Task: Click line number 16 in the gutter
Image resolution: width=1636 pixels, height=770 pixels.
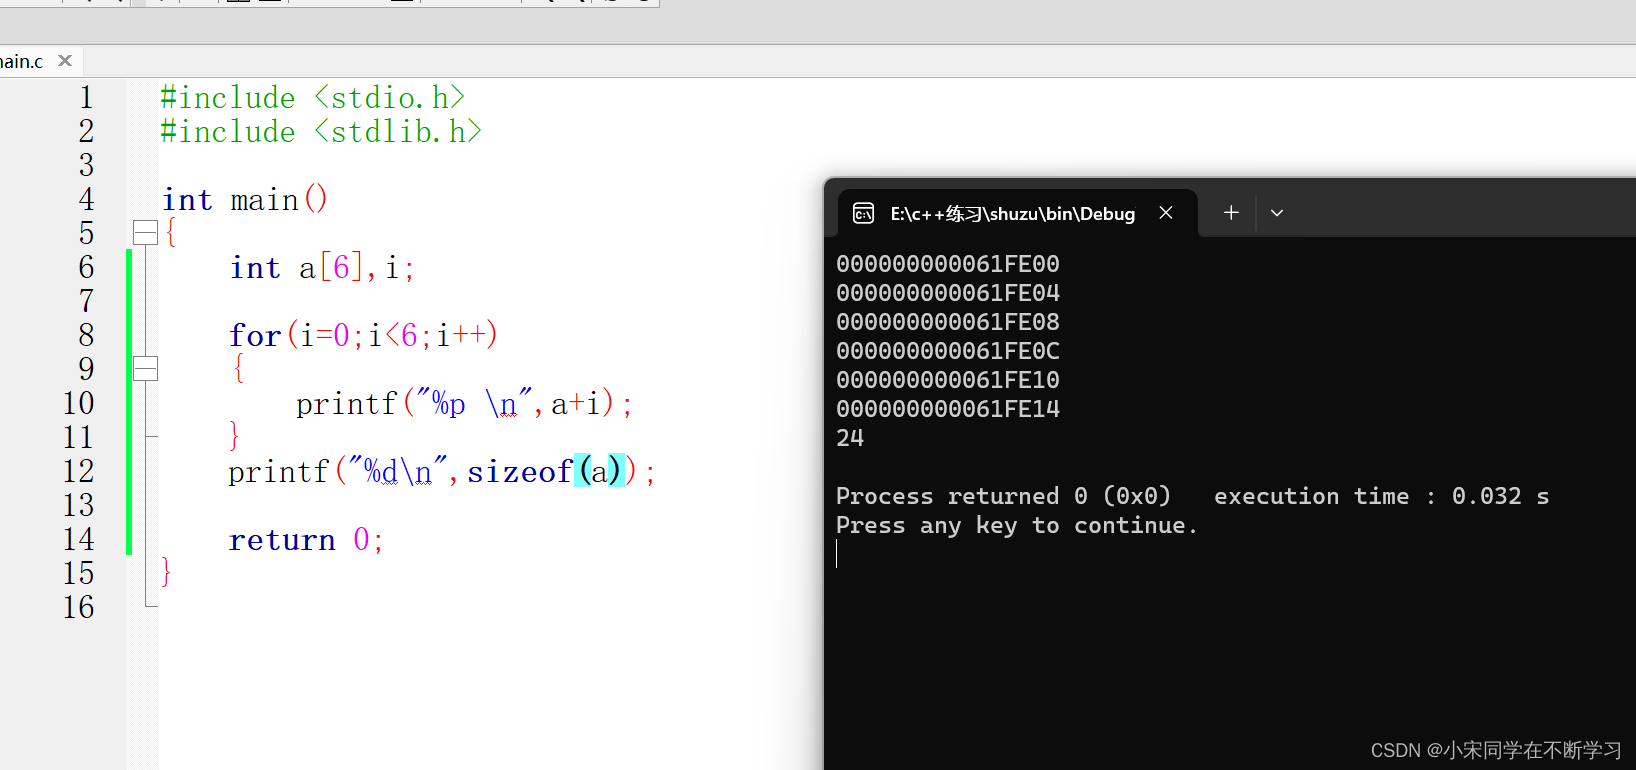Action: (x=79, y=607)
